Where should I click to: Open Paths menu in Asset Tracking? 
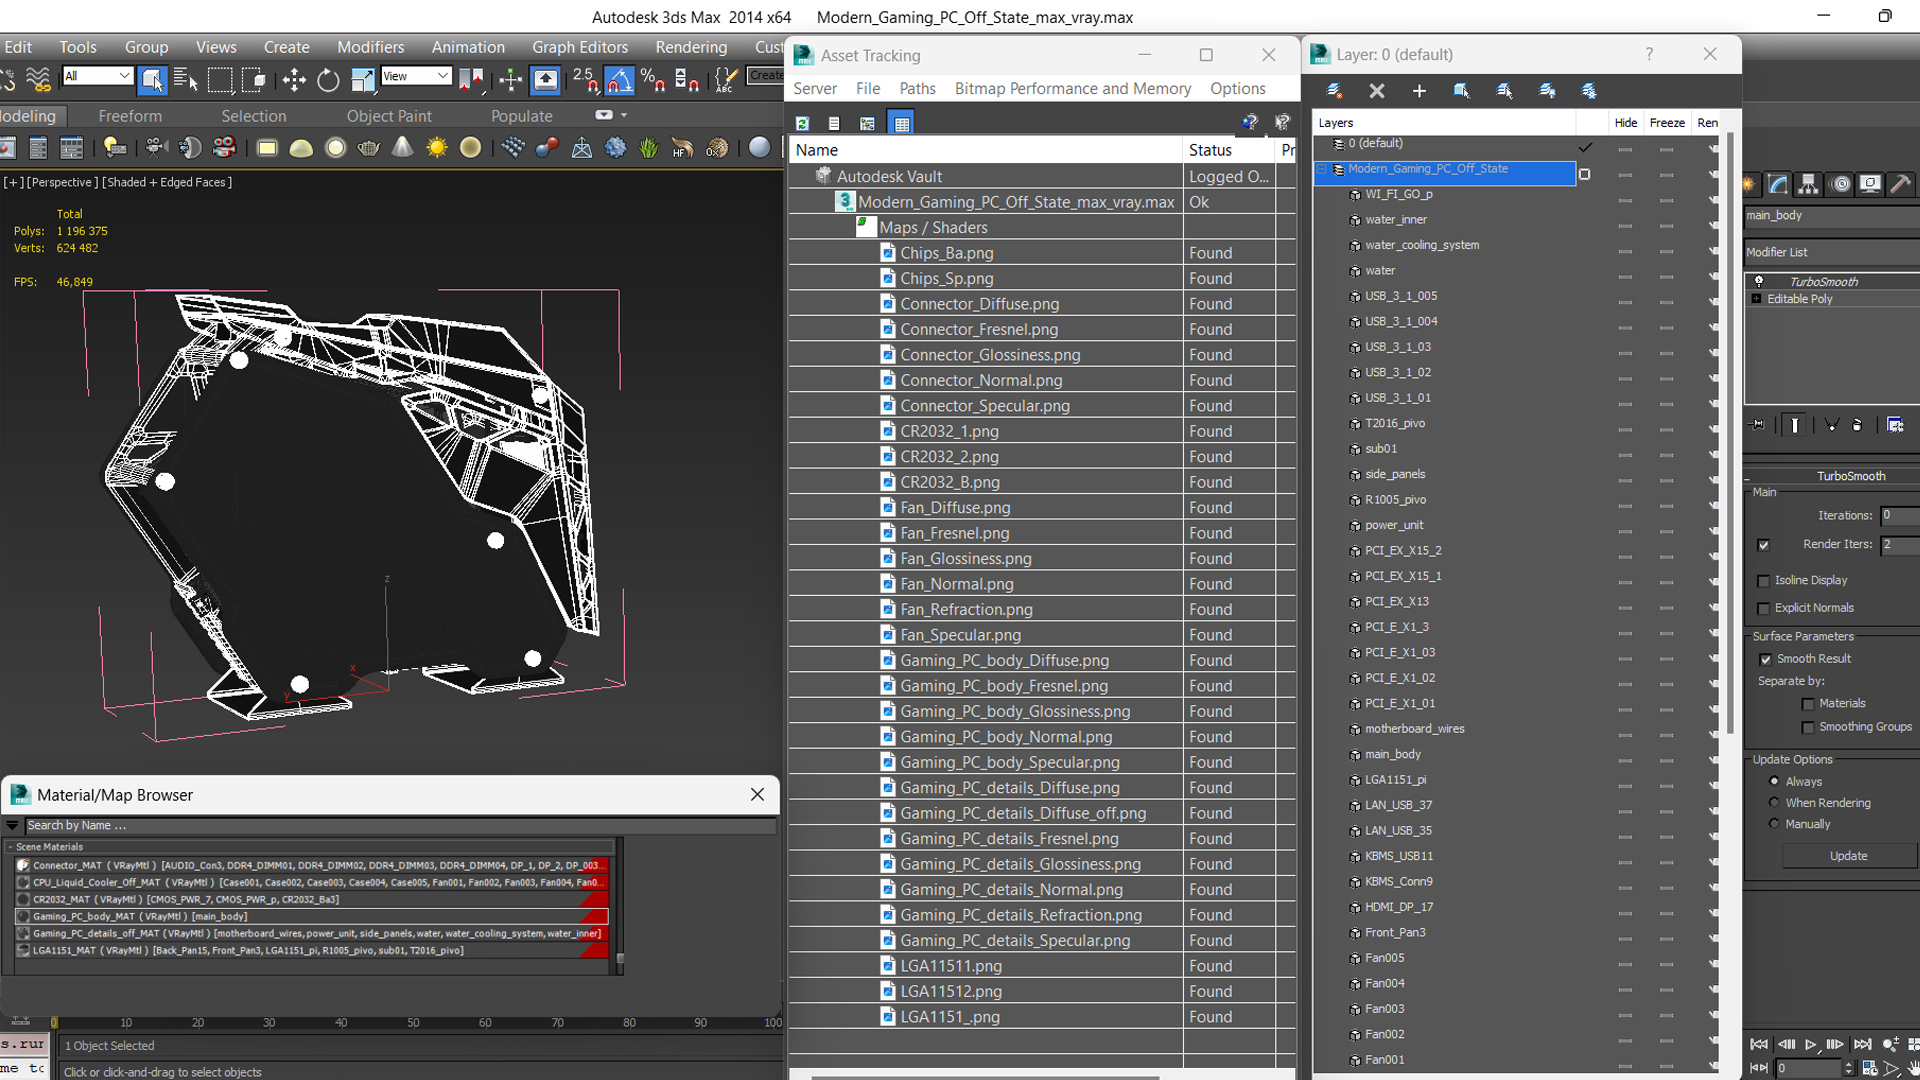pos(917,88)
